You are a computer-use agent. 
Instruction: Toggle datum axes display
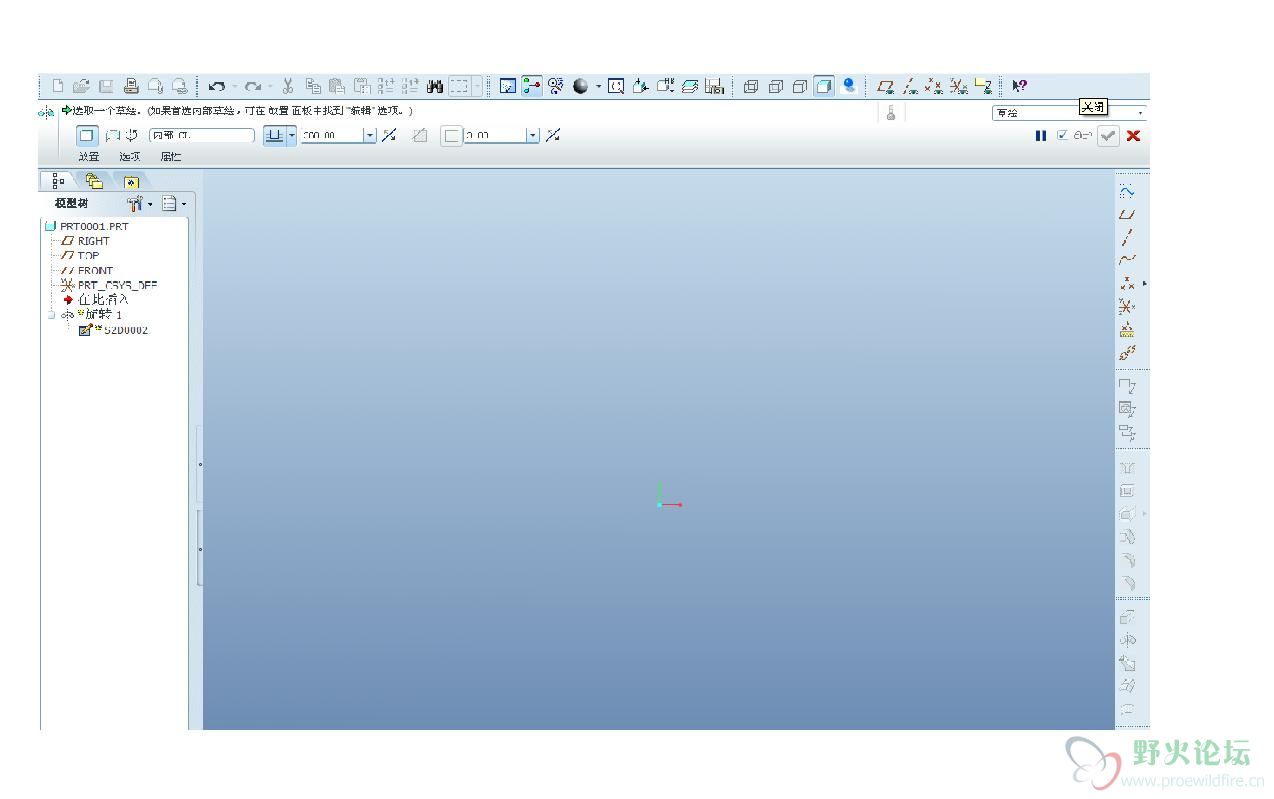pyautogui.click(x=910, y=87)
